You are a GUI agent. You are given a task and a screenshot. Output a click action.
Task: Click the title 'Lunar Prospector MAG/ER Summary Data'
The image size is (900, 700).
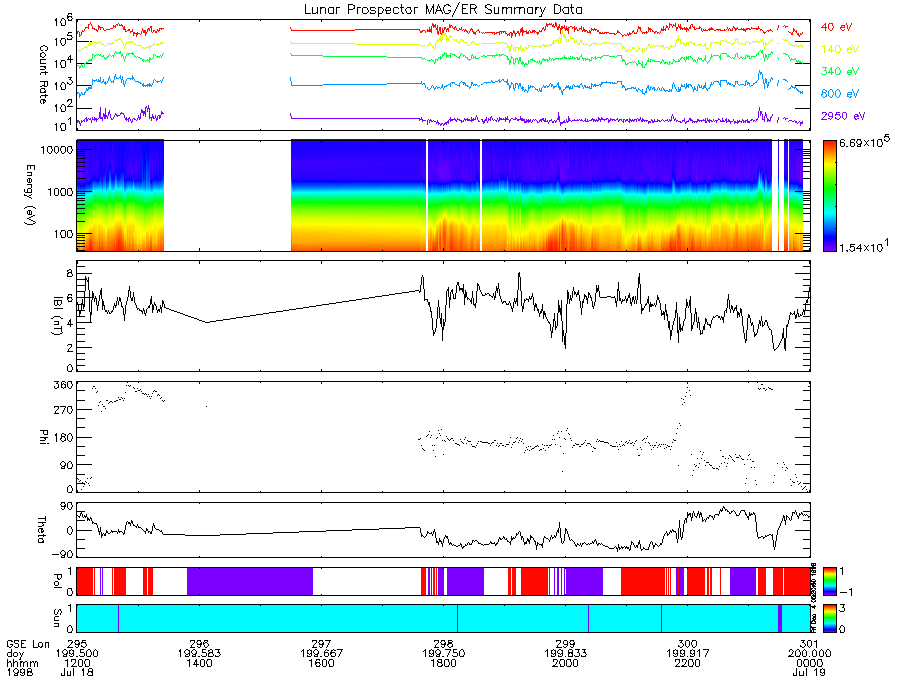[x=443, y=10]
